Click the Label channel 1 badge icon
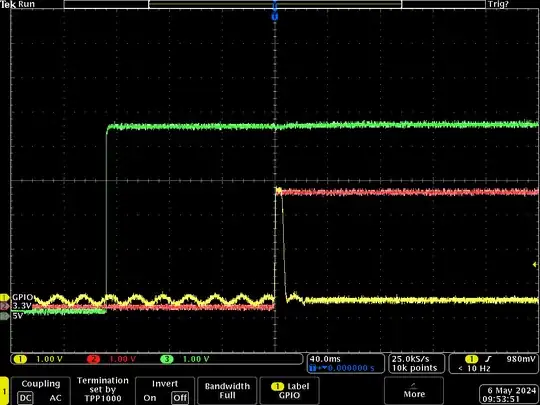This screenshot has width=540, height=405. pos(277,386)
